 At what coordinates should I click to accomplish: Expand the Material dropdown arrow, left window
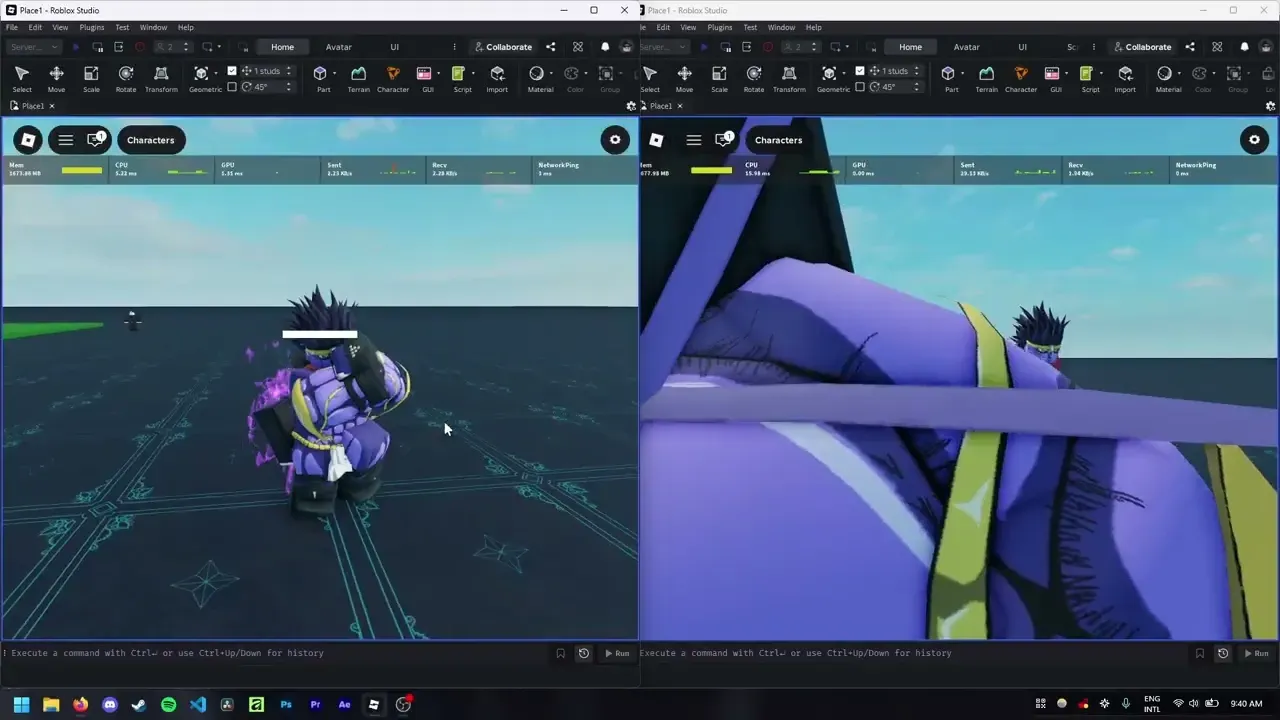point(551,73)
